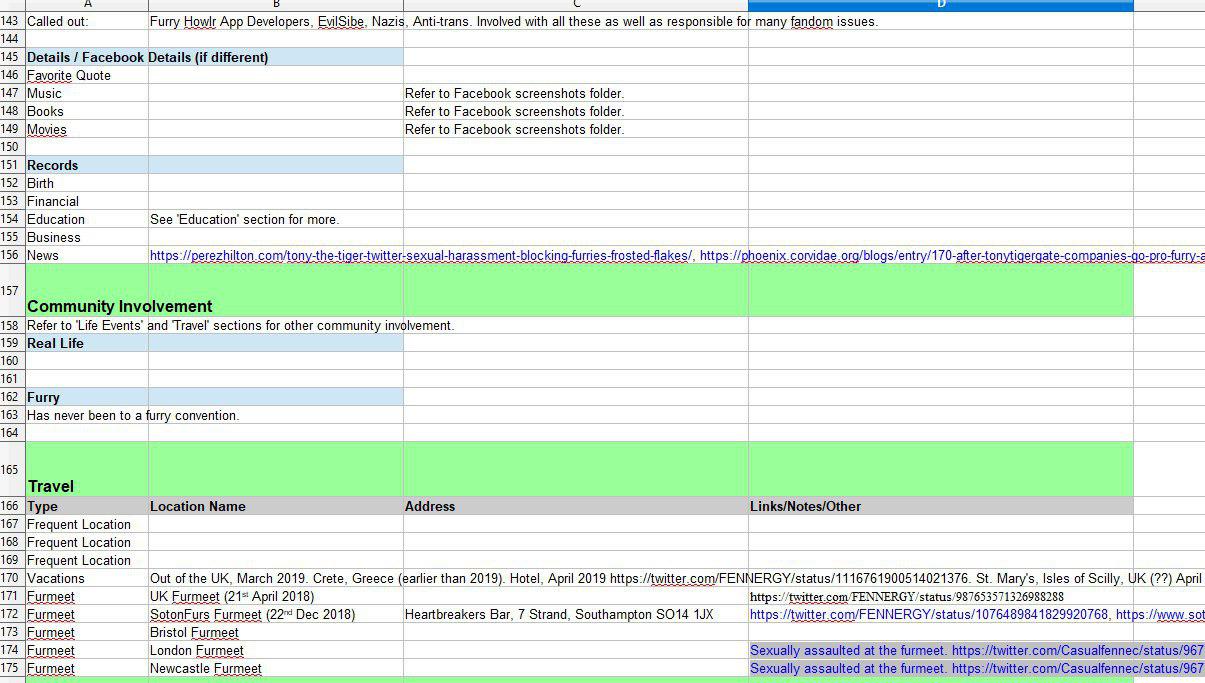Select the 'Favorite Quote' cell
1205x683 pixels.
tap(87, 75)
